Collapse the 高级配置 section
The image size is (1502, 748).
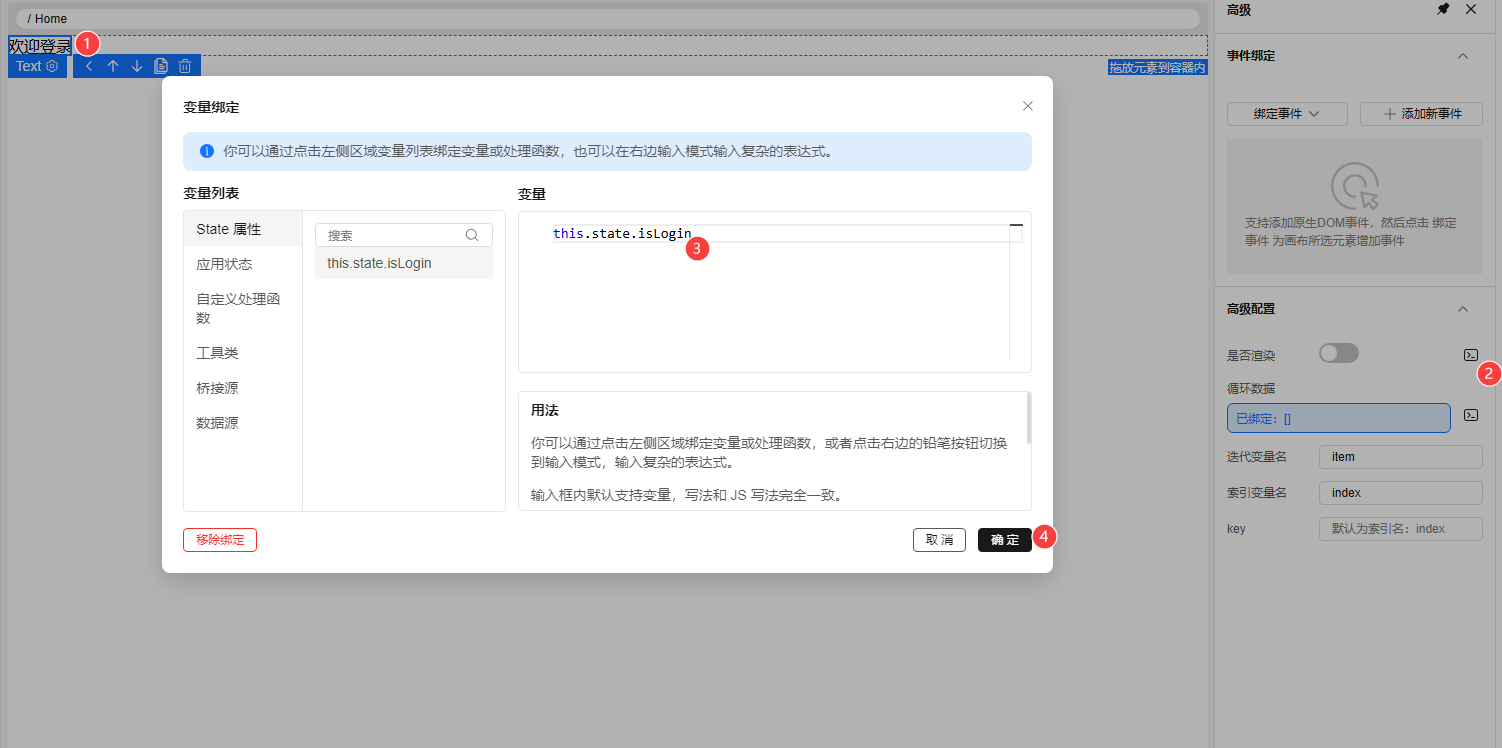pyautogui.click(x=1462, y=309)
